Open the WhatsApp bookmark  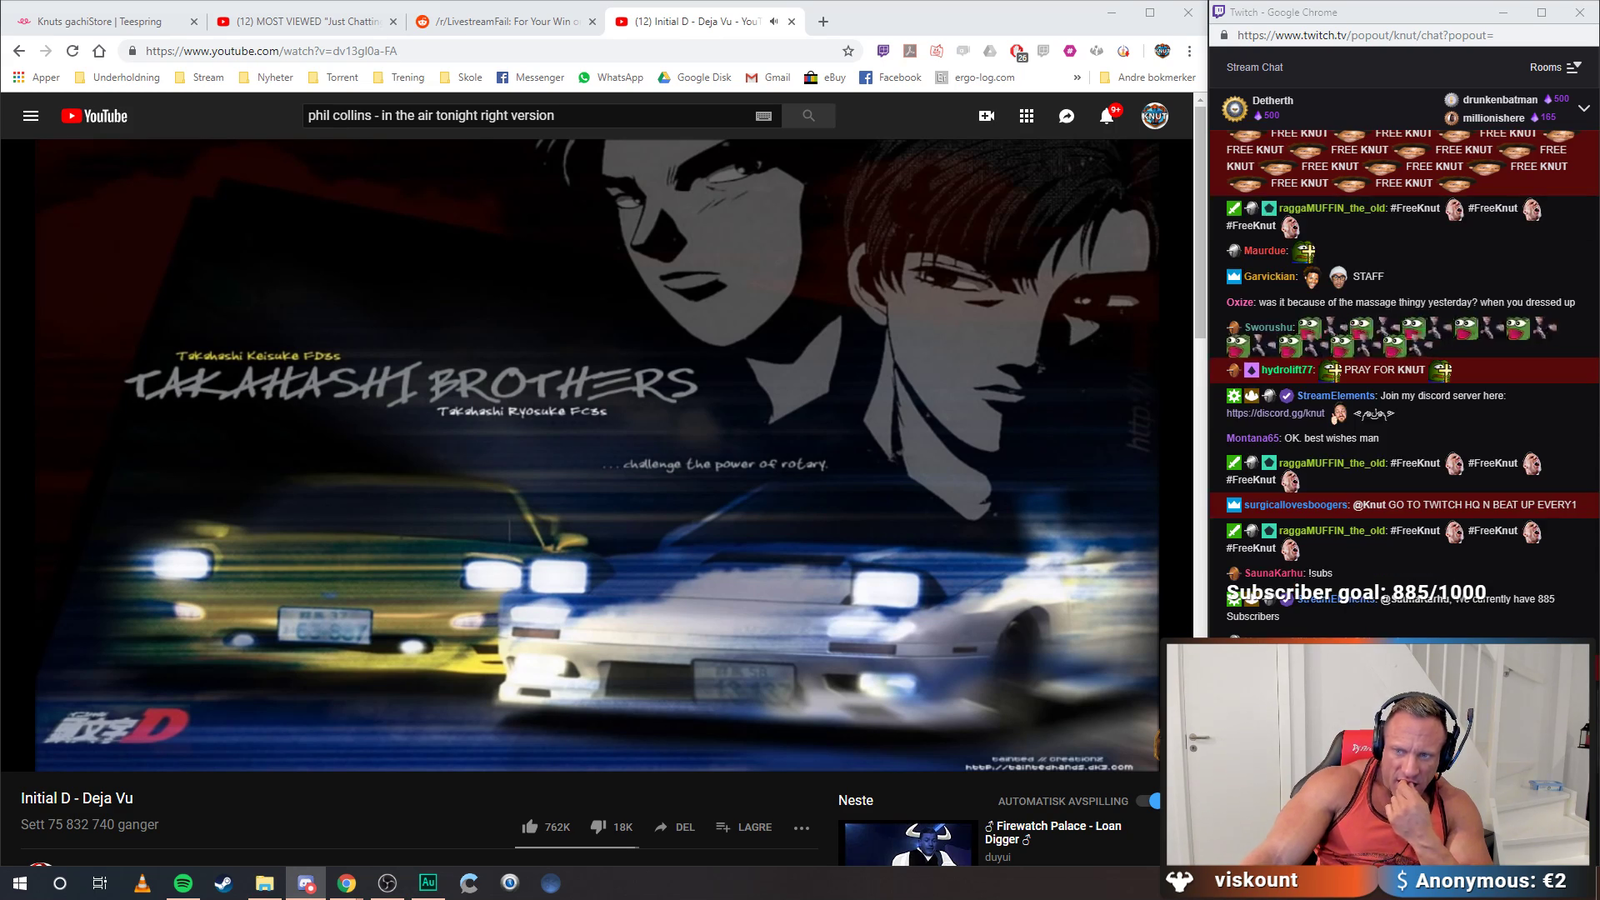coord(610,77)
